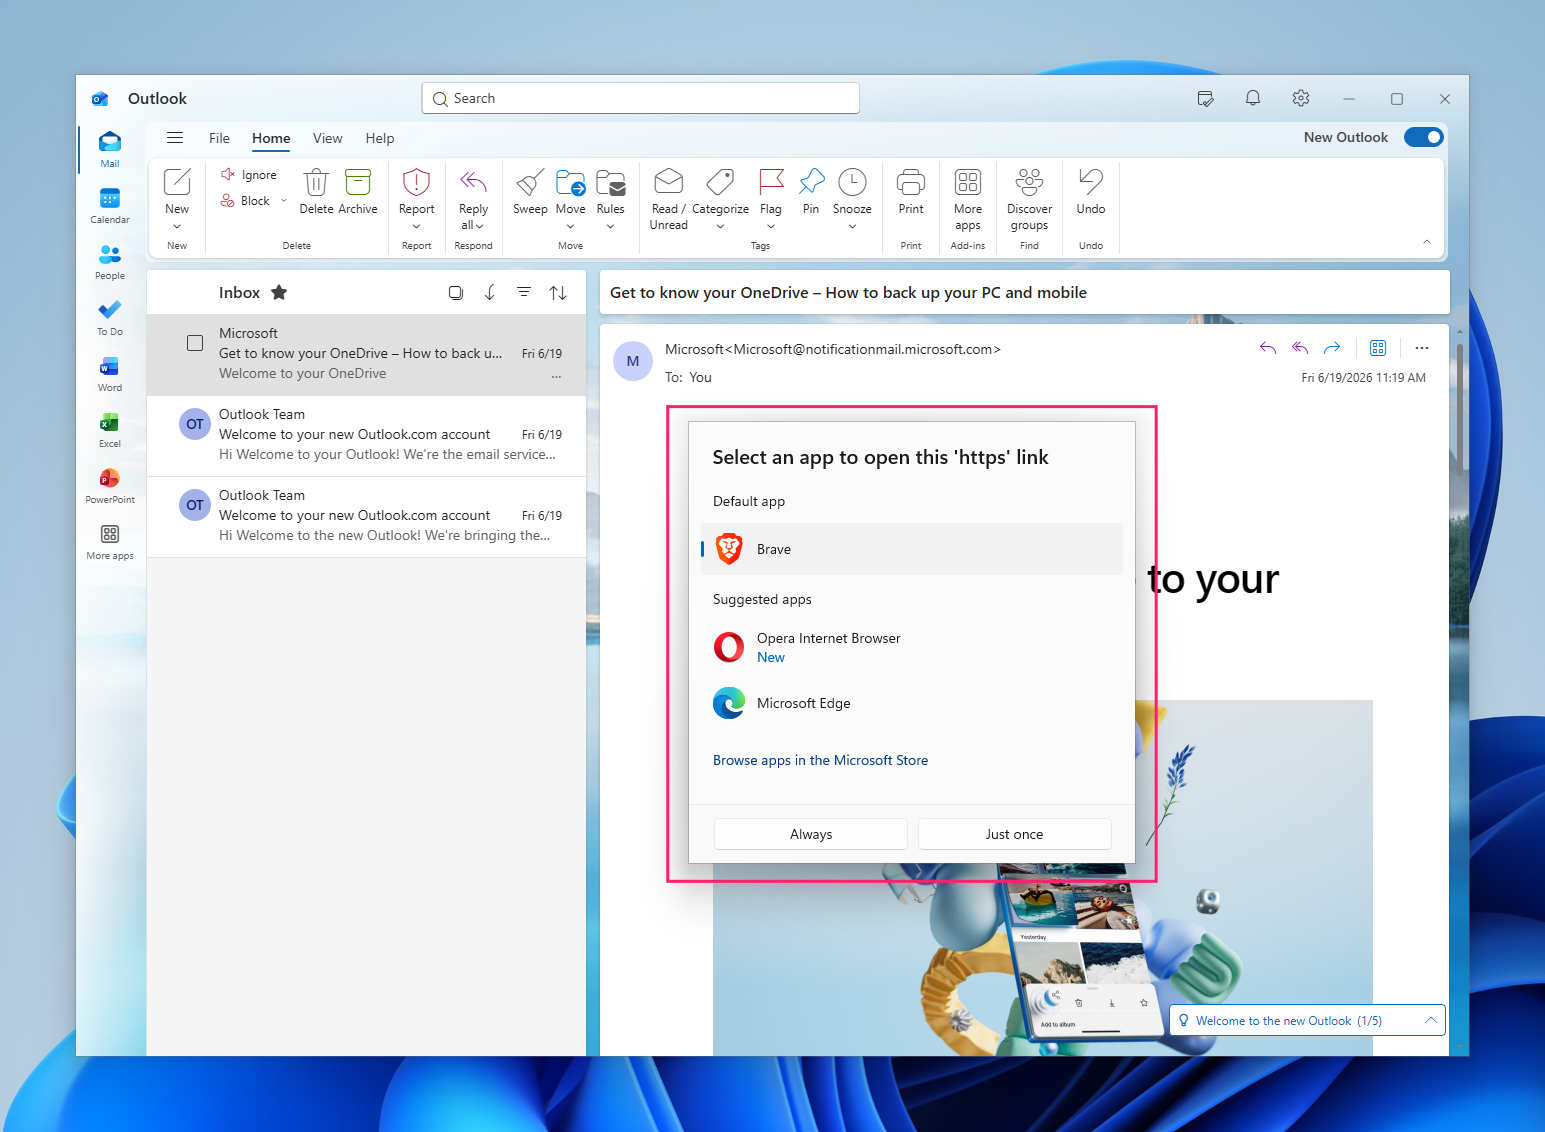1545x1132 pixels.
Task: Reply all using the reading pane icon
Action: coord(1300,348)
